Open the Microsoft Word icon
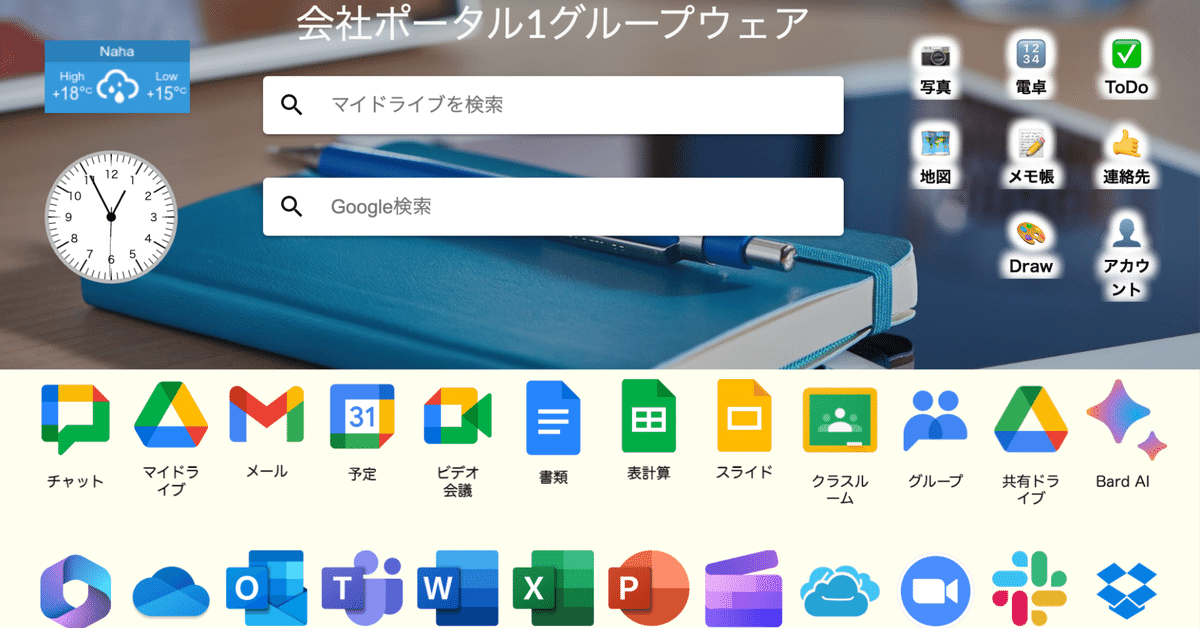The image size is (1200, 628). (x=457, y=590)
